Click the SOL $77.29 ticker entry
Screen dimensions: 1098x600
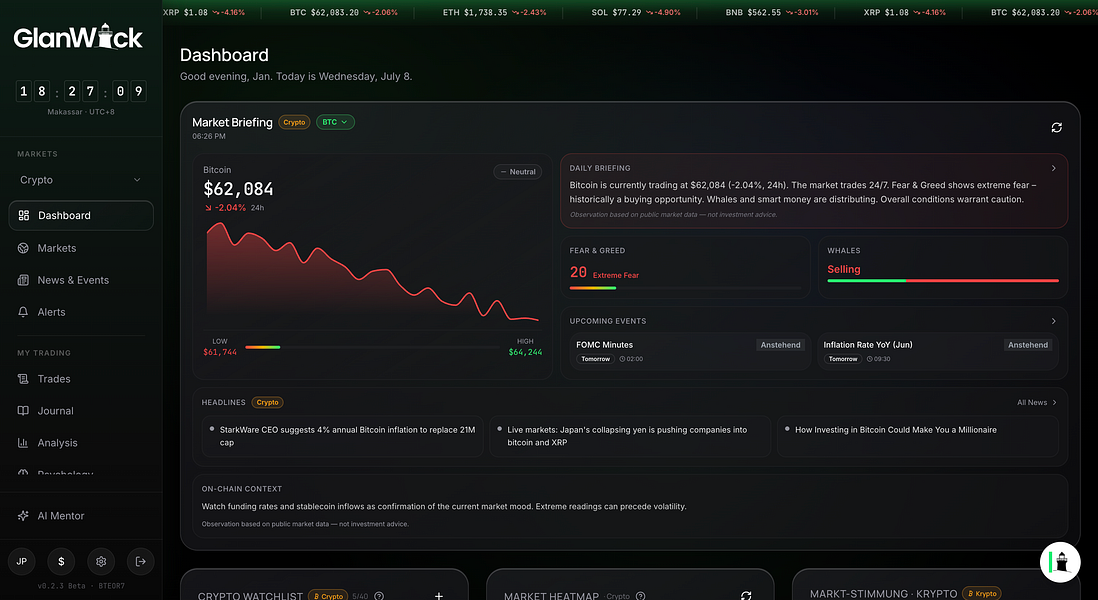pos(636,13)
